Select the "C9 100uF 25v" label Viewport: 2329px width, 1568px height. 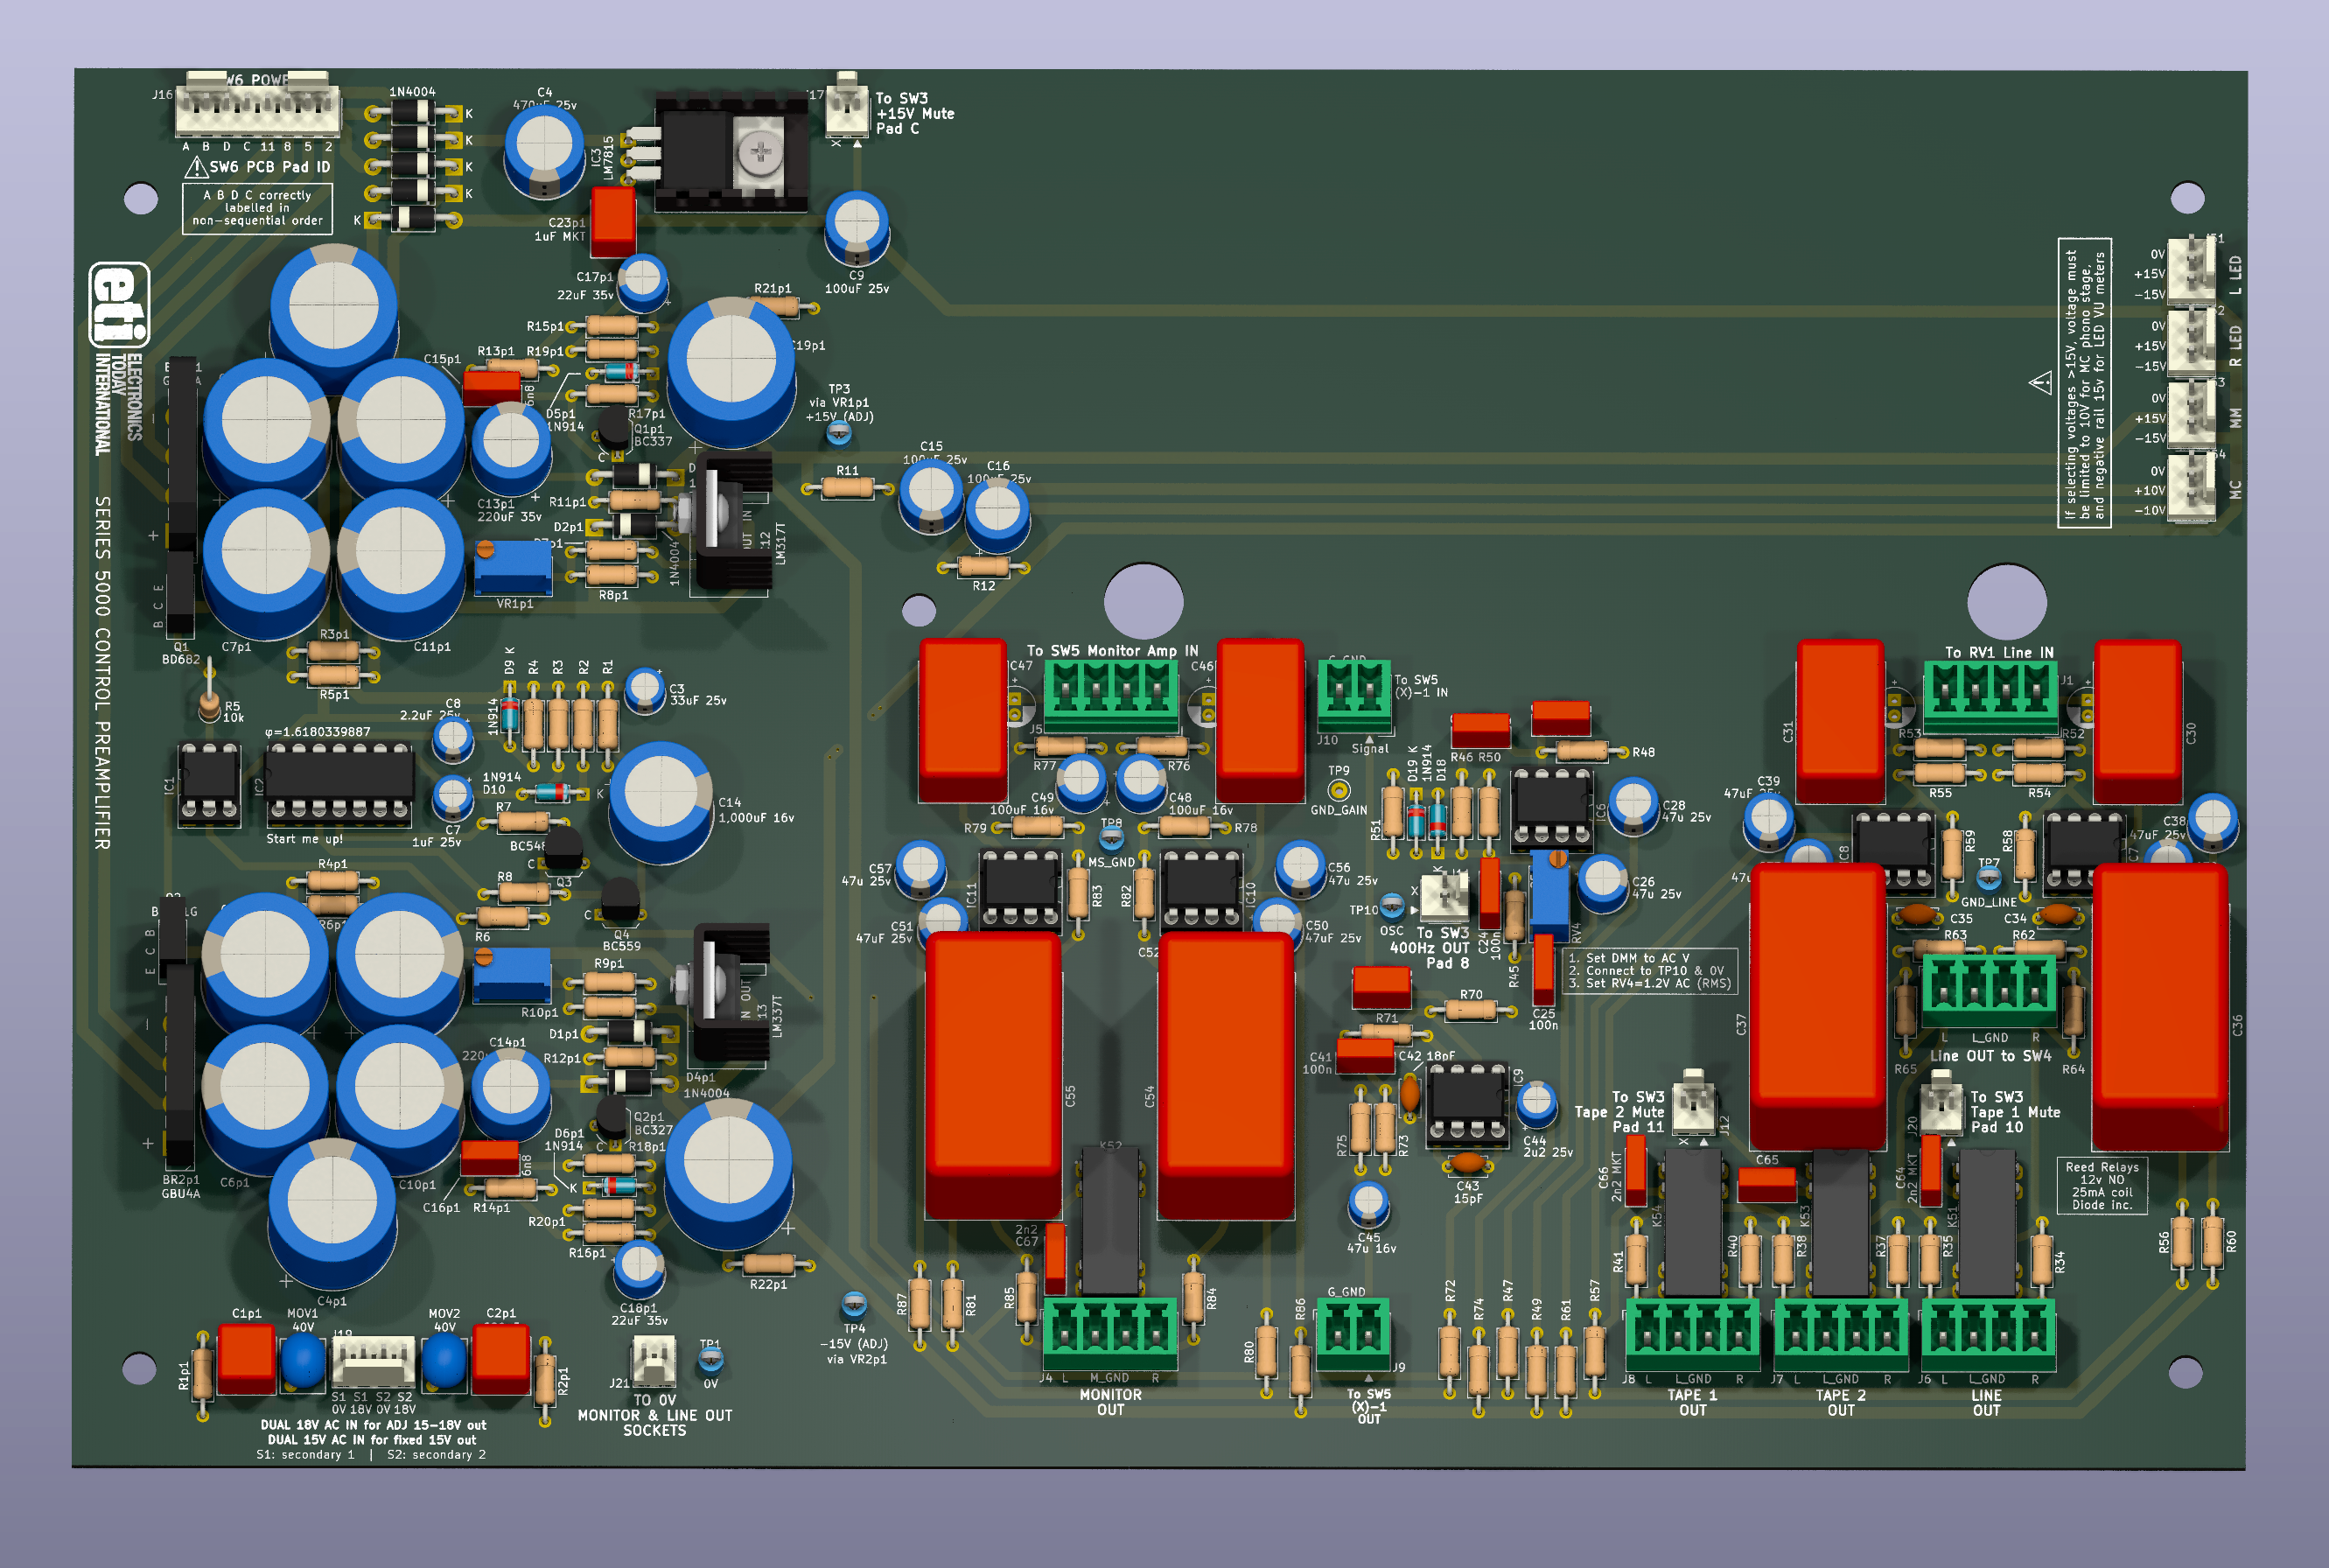coord(857,282)
